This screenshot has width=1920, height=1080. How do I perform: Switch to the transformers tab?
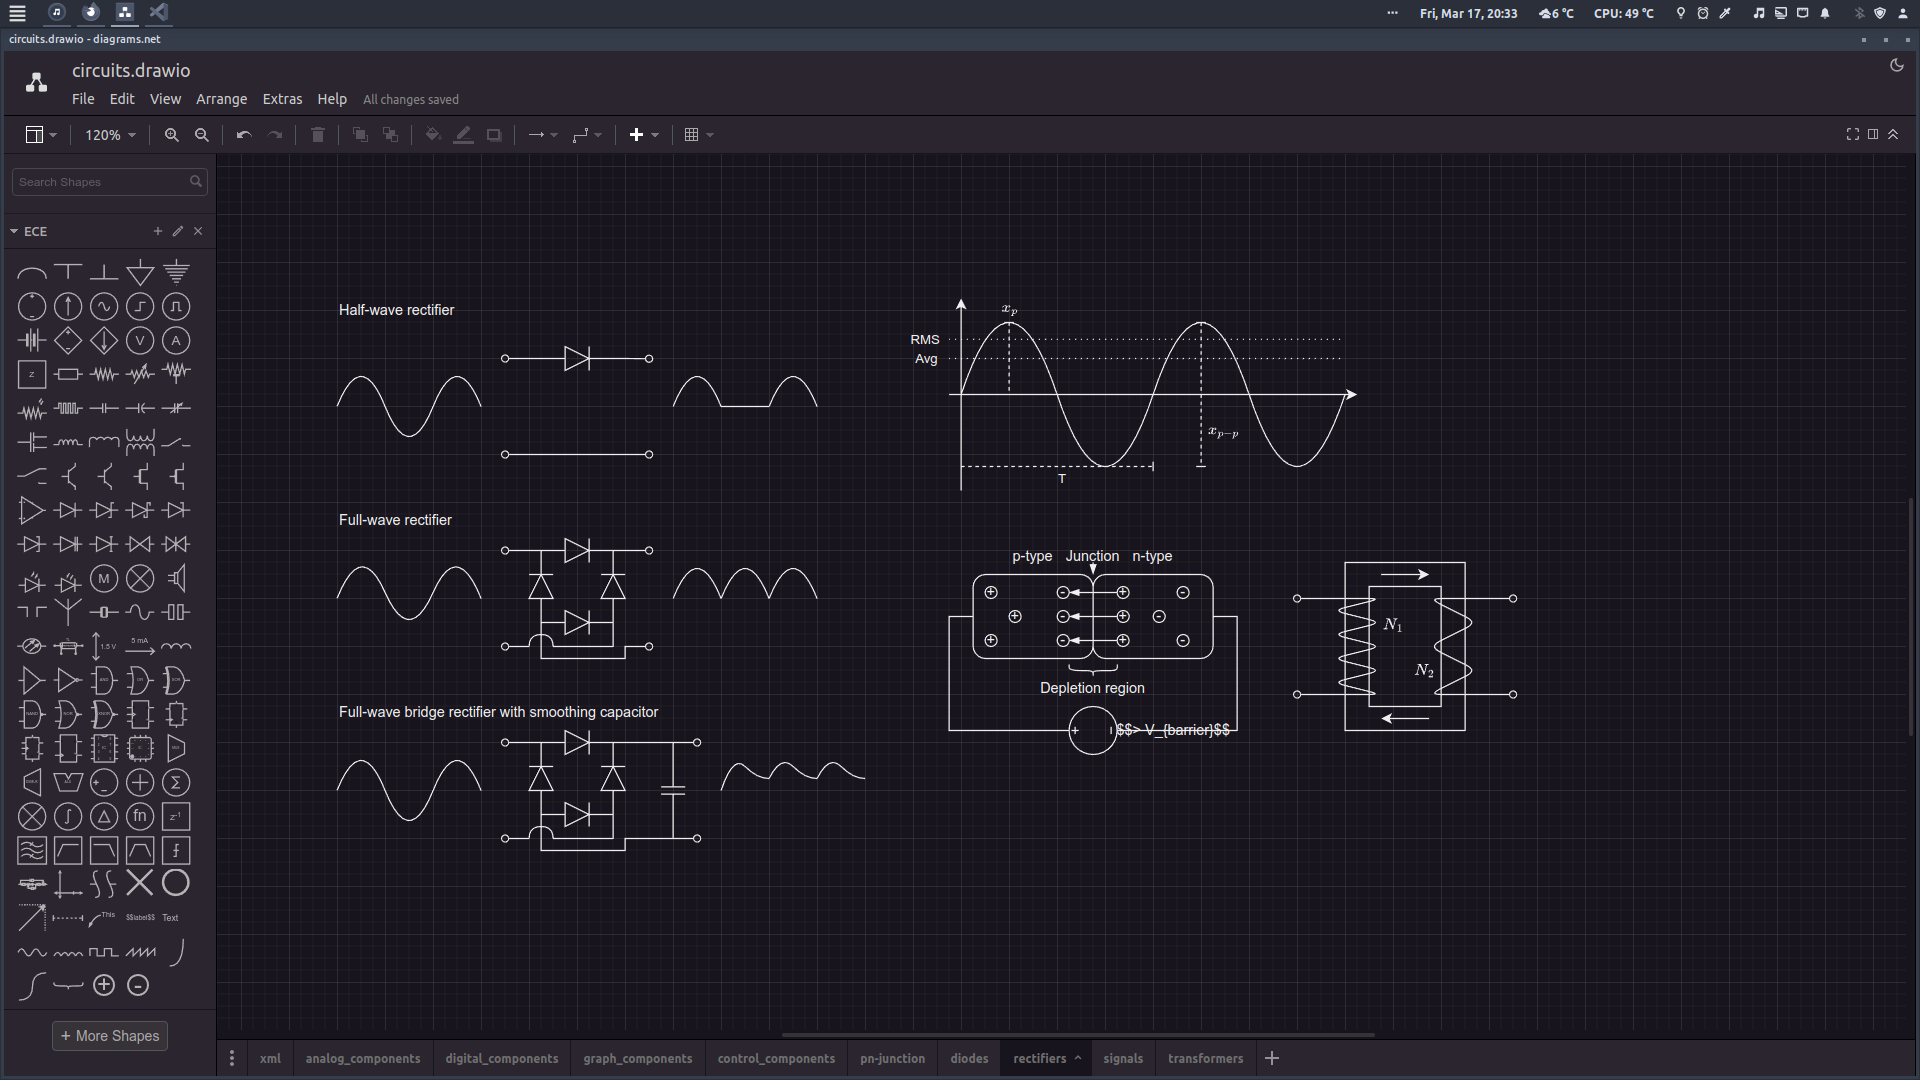tap(1205, 1058)
